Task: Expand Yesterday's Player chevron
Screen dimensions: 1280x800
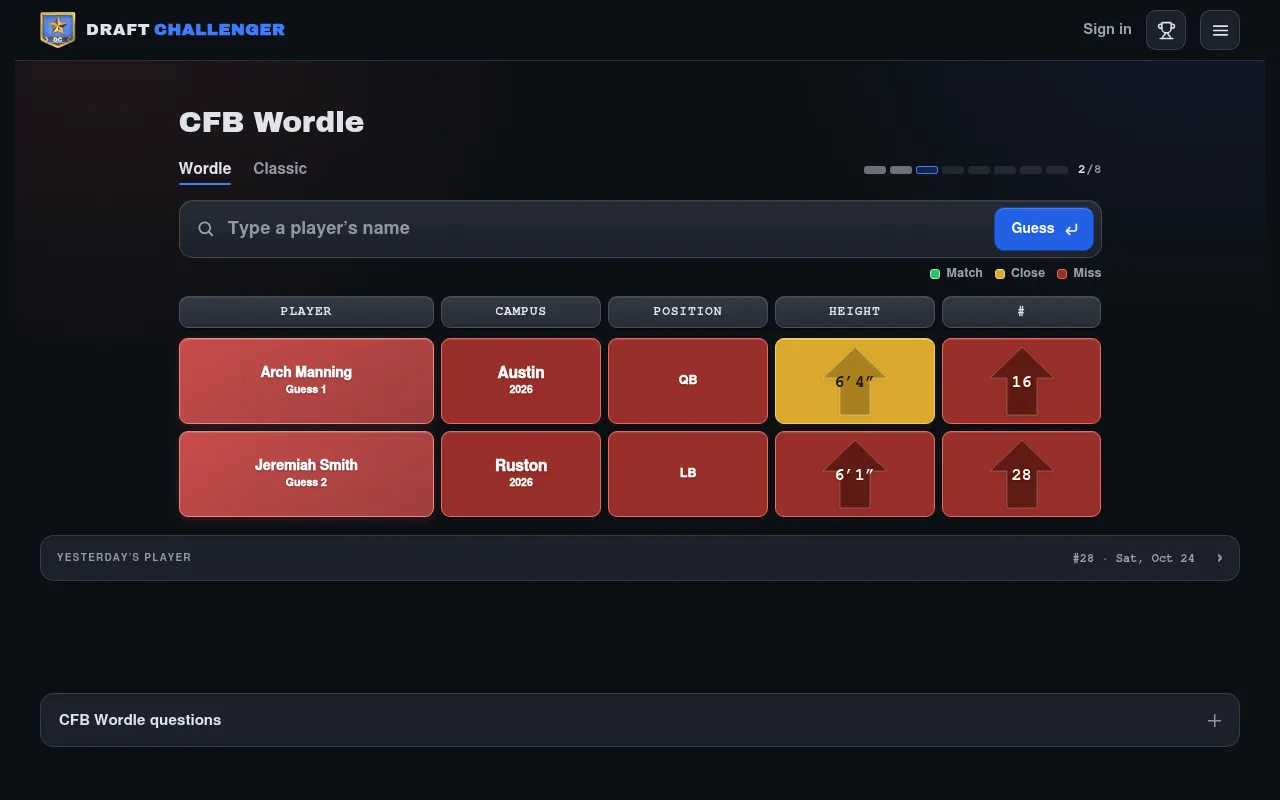Action: pos(1220,558)
